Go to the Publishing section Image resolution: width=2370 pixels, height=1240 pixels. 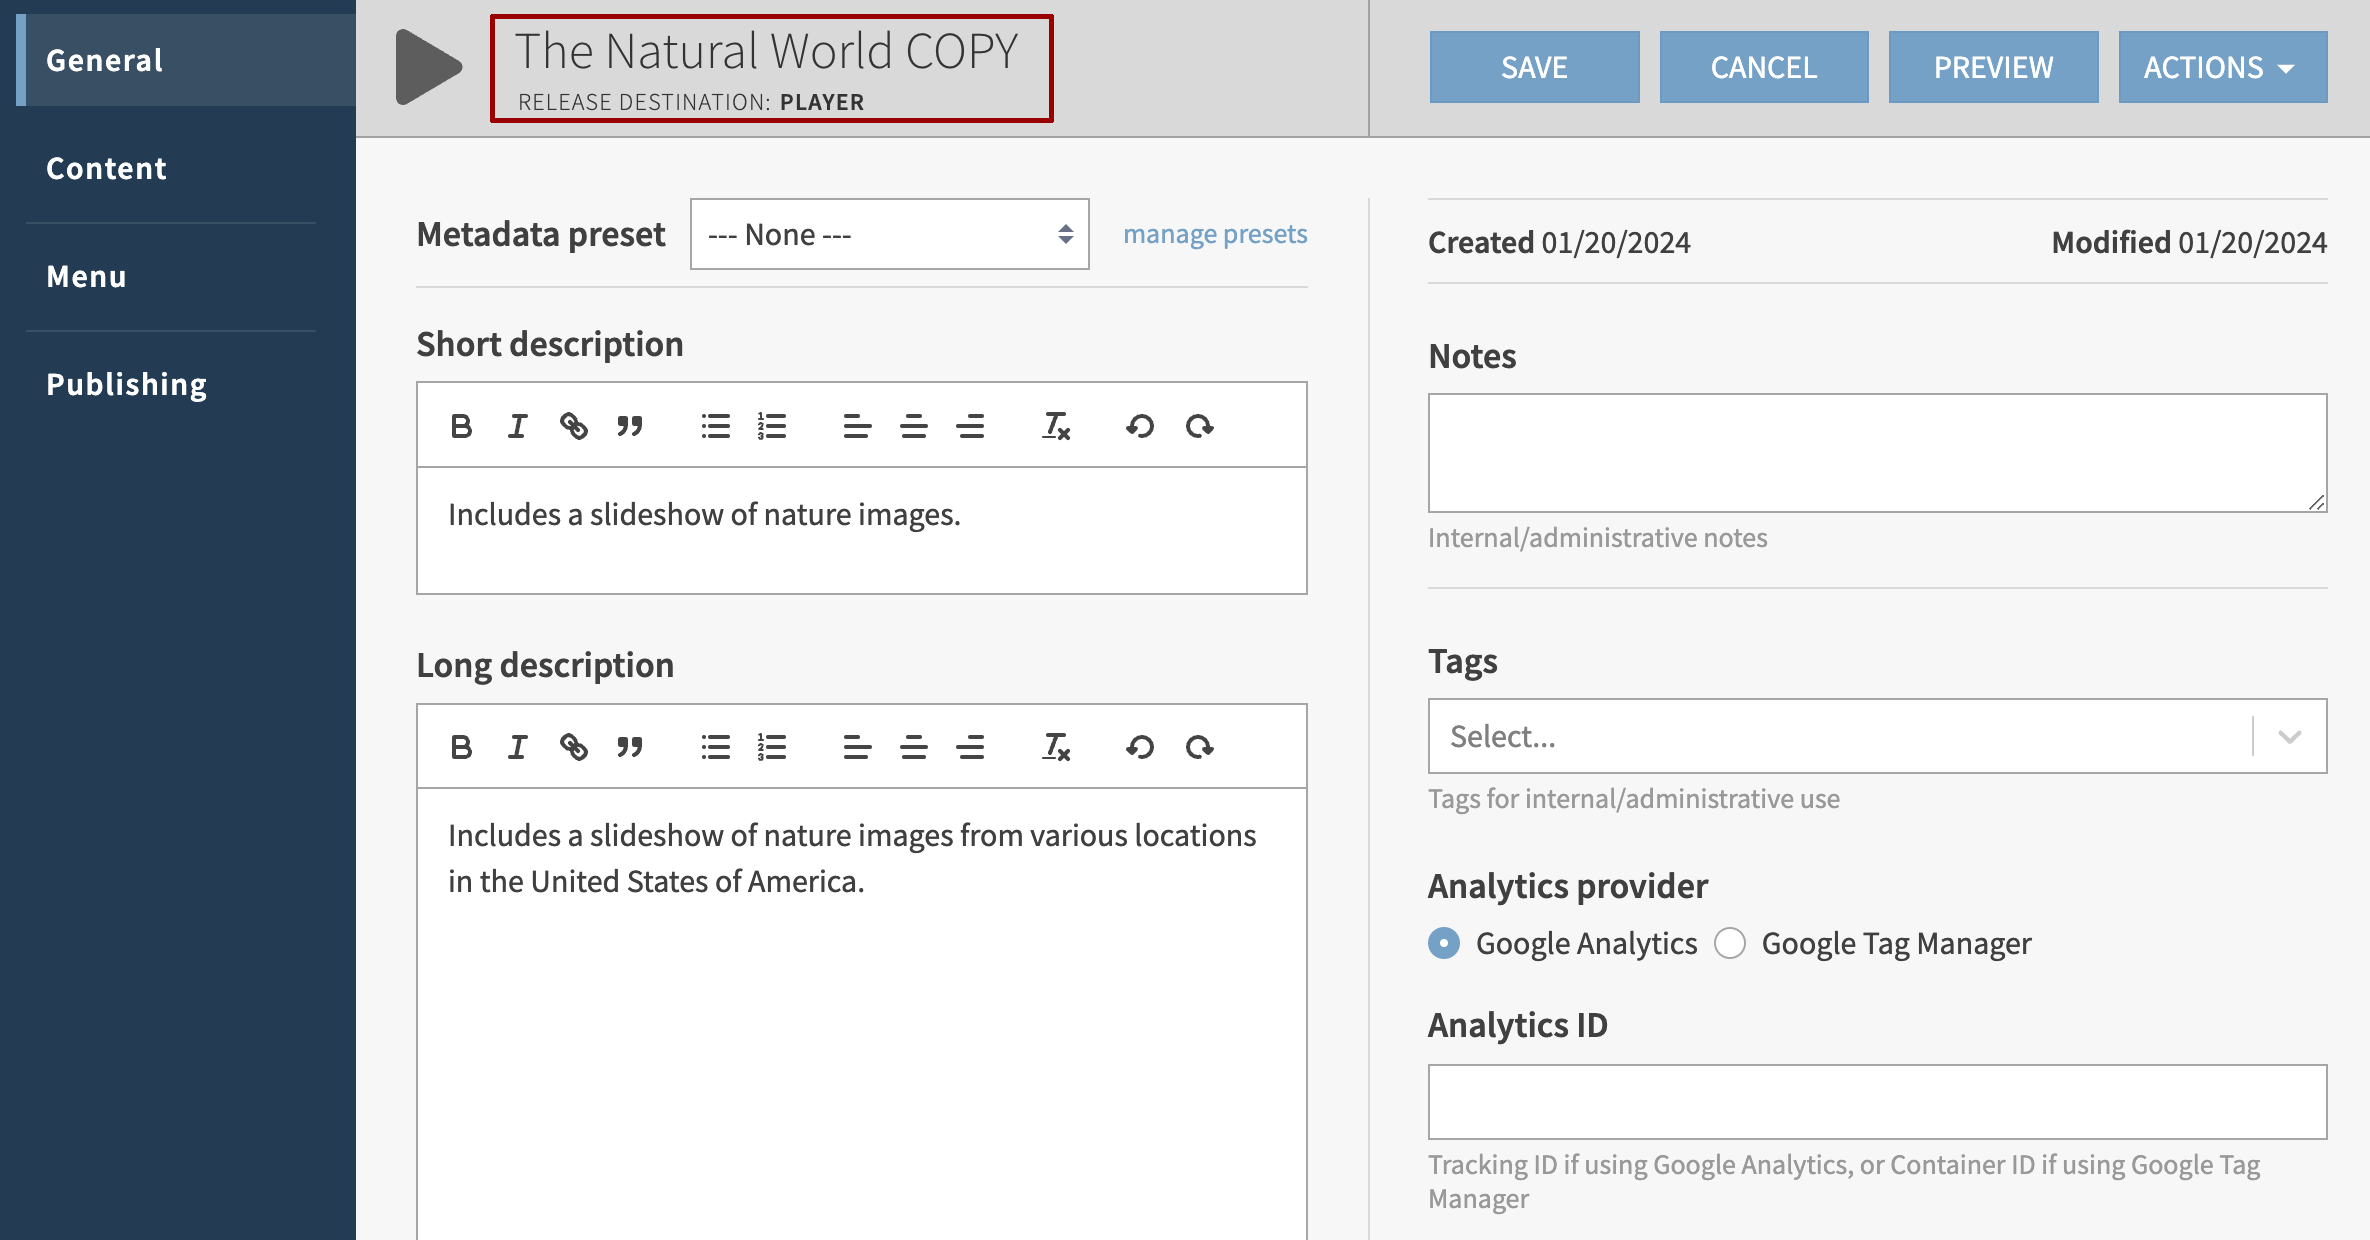click(127, 384)
